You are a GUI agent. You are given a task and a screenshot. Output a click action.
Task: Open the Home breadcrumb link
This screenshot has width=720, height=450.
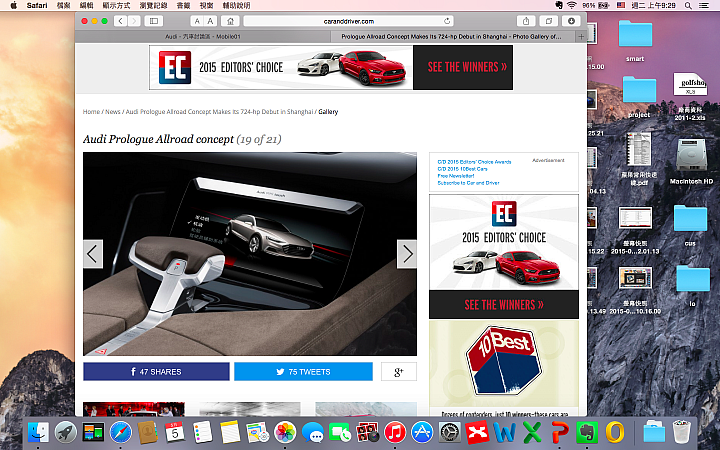click(91, 112)
